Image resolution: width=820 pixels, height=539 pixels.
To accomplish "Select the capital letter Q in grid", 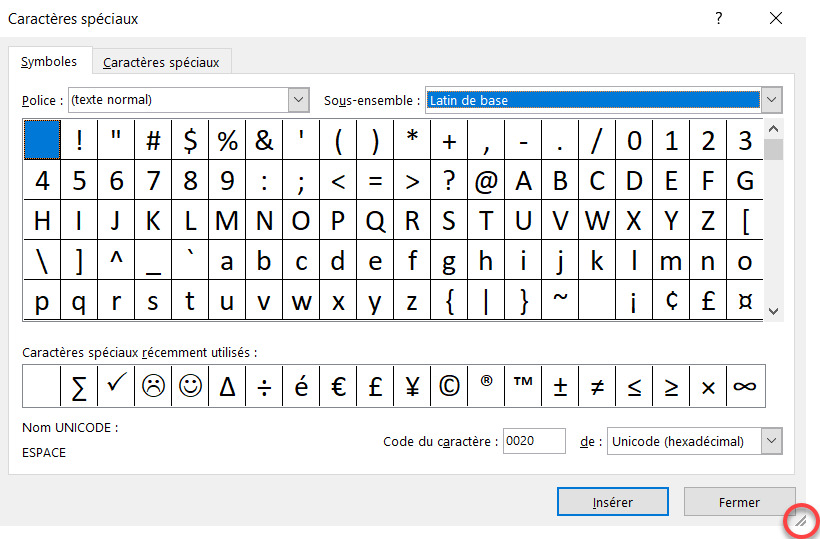I will pos(375,220).
